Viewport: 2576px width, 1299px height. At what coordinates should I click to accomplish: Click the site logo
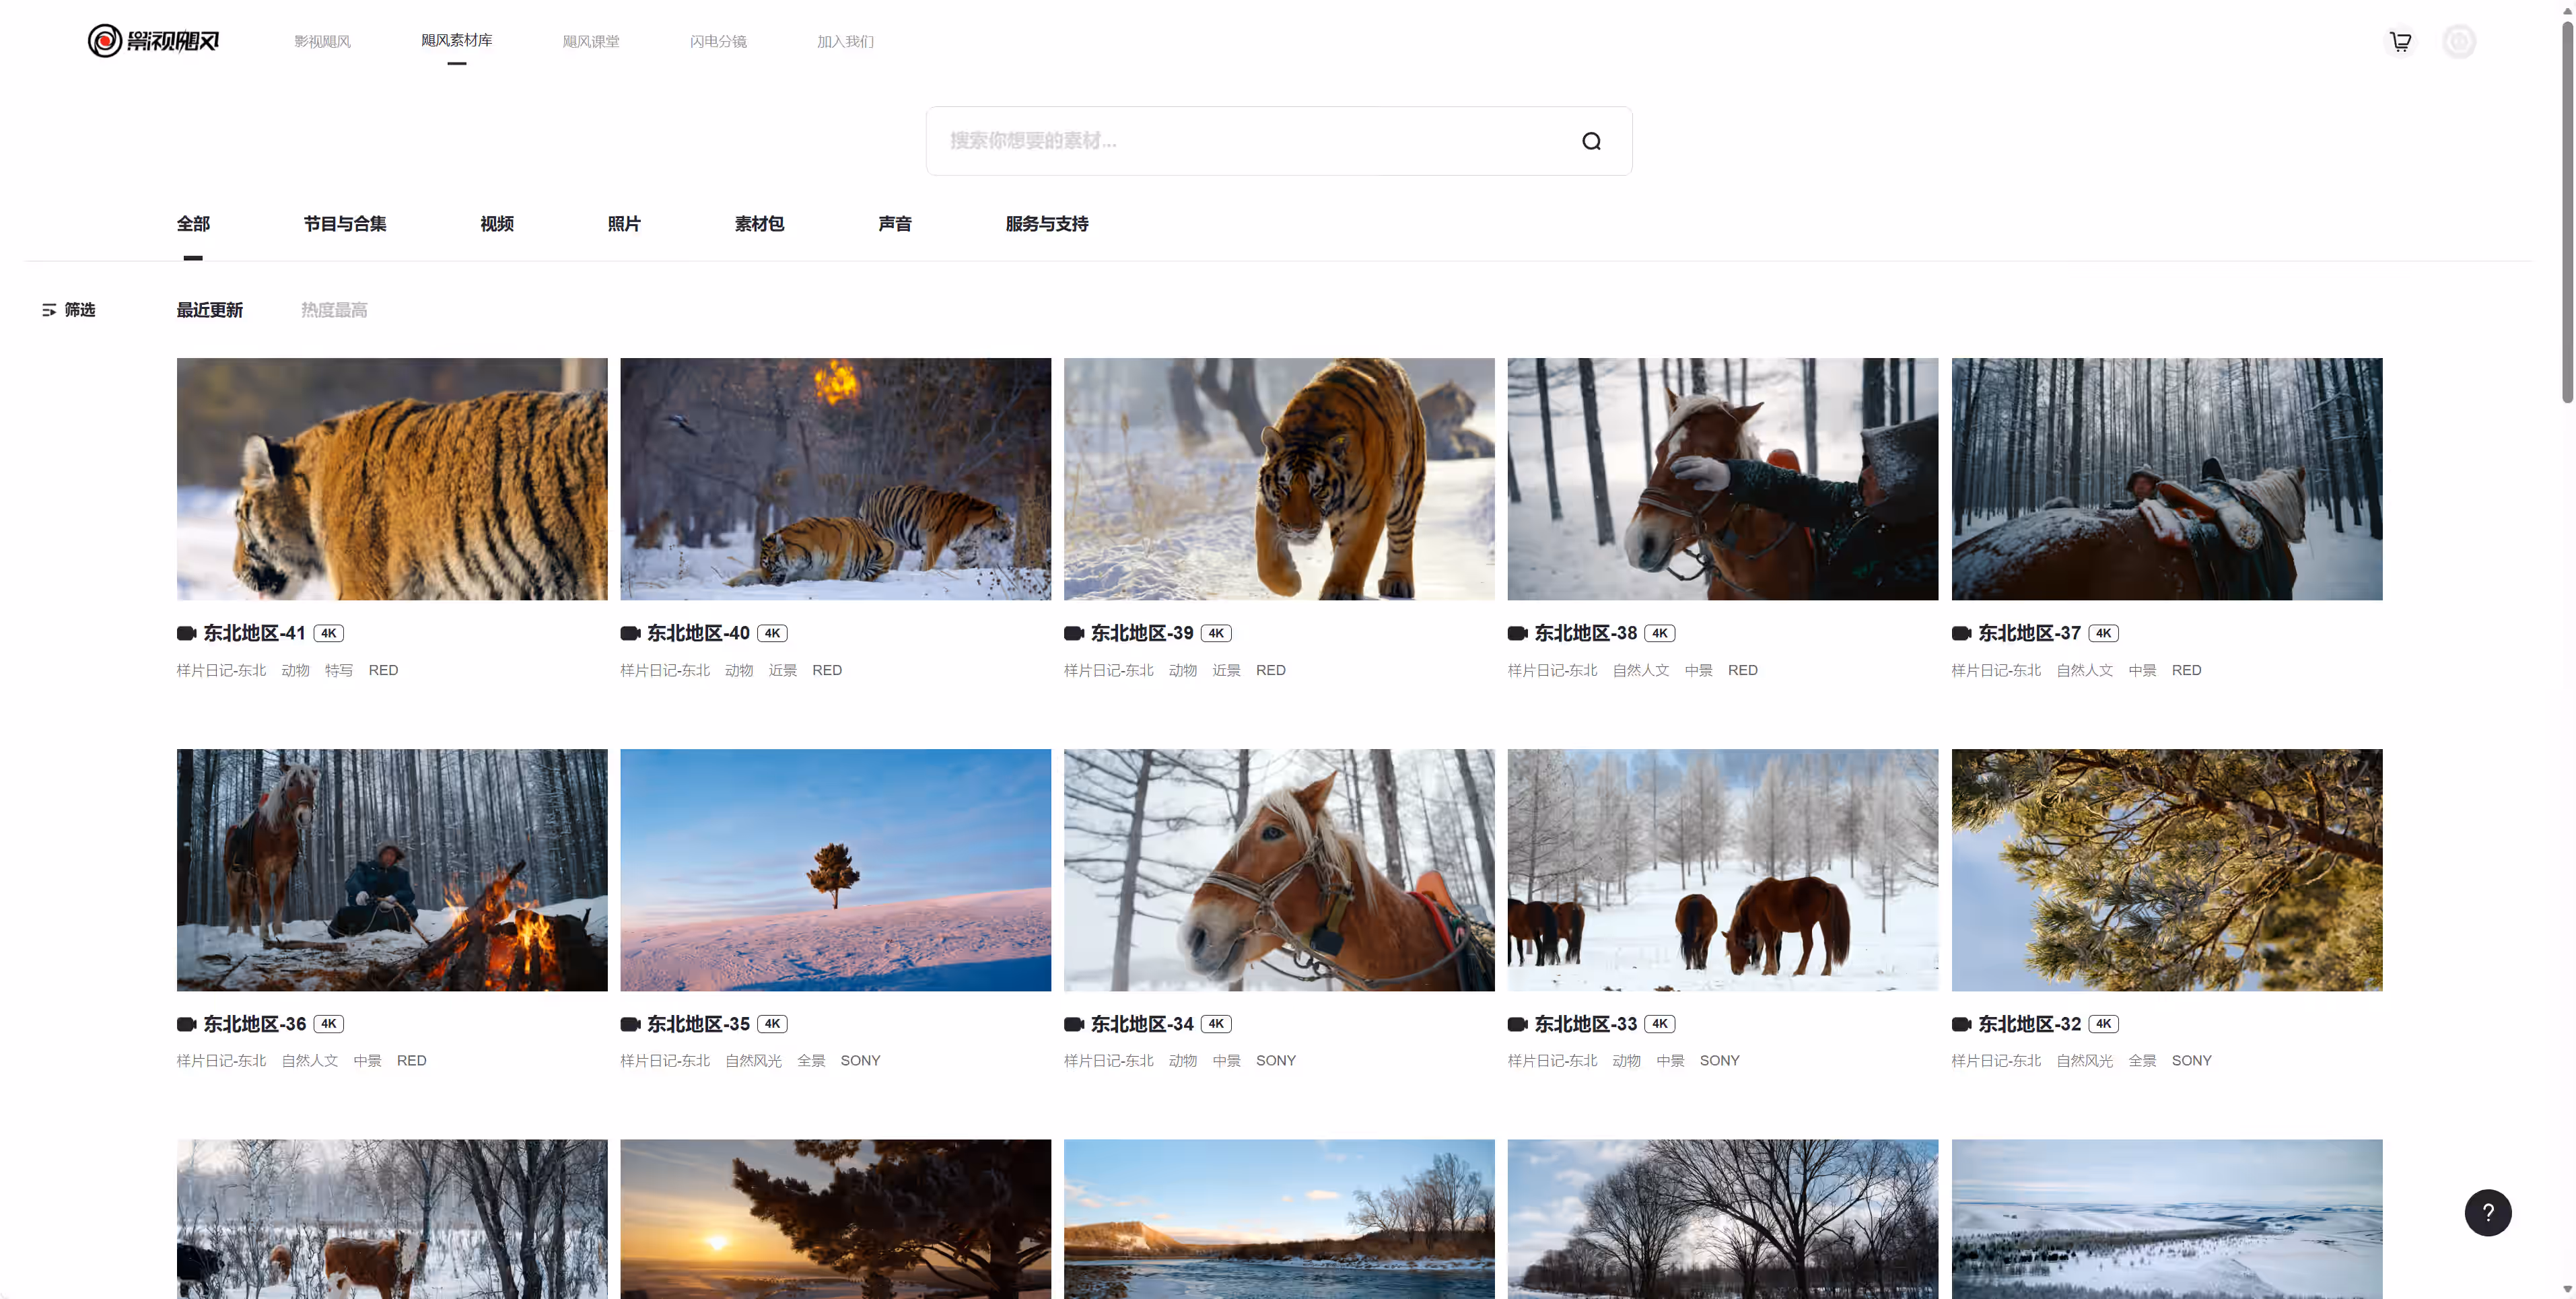tap(153, 41)
